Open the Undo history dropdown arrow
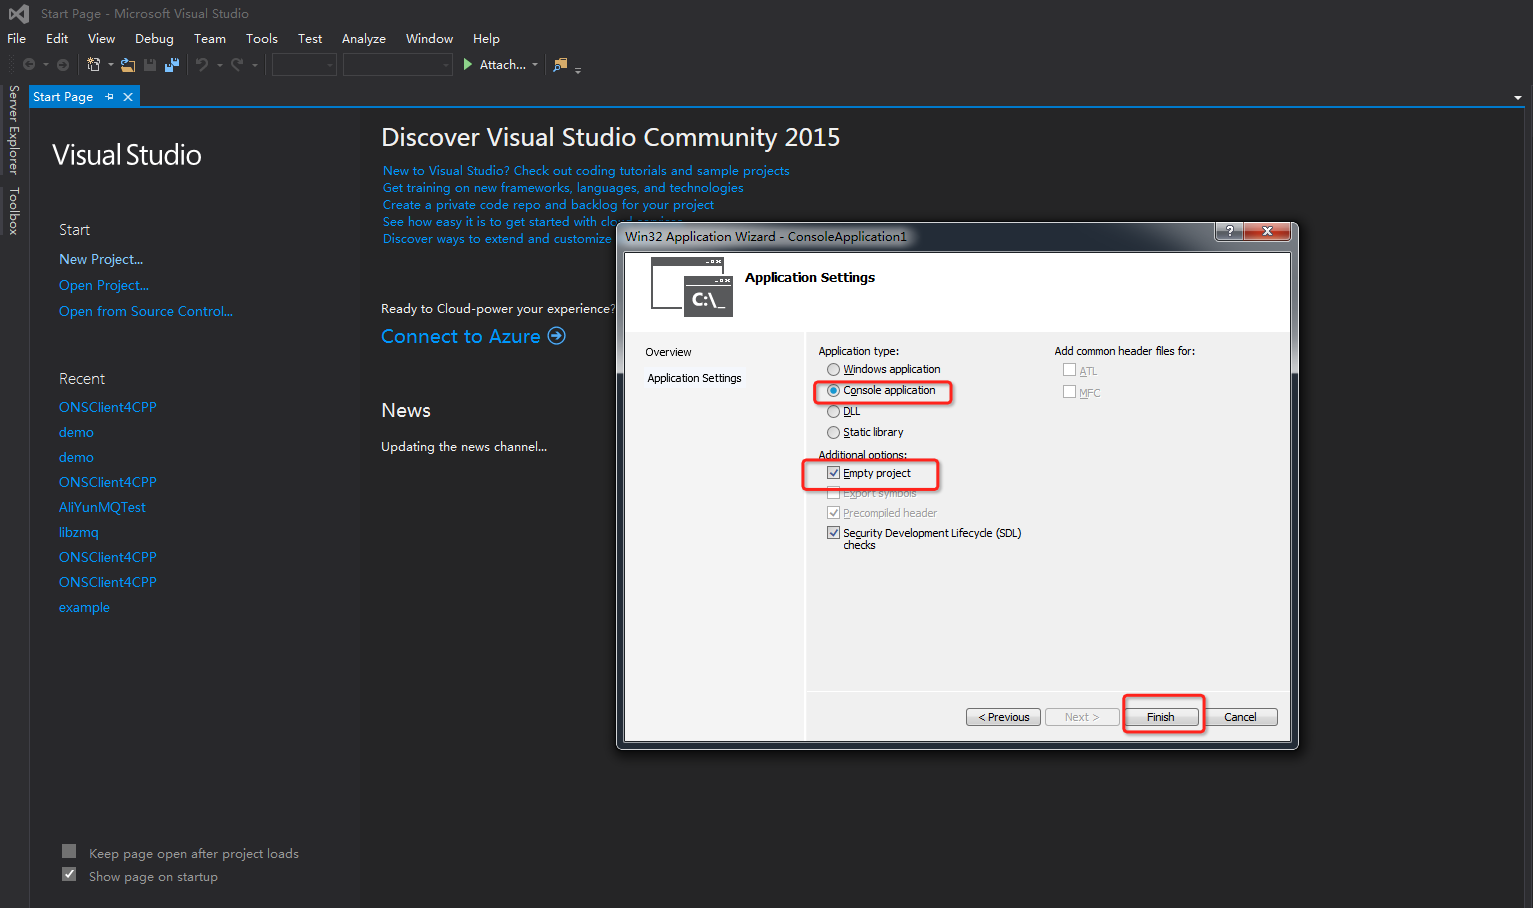This screenshot has height=908, width=1533. pyautogui.click(x=219, y=65)
